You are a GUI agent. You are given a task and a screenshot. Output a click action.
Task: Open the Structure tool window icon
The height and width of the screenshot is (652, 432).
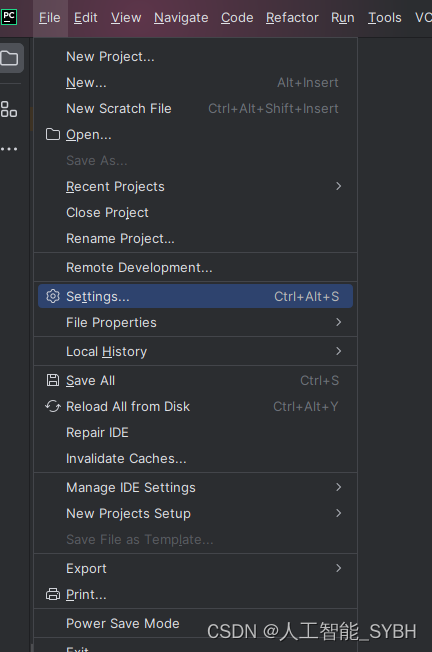click(x=9, y=109)
